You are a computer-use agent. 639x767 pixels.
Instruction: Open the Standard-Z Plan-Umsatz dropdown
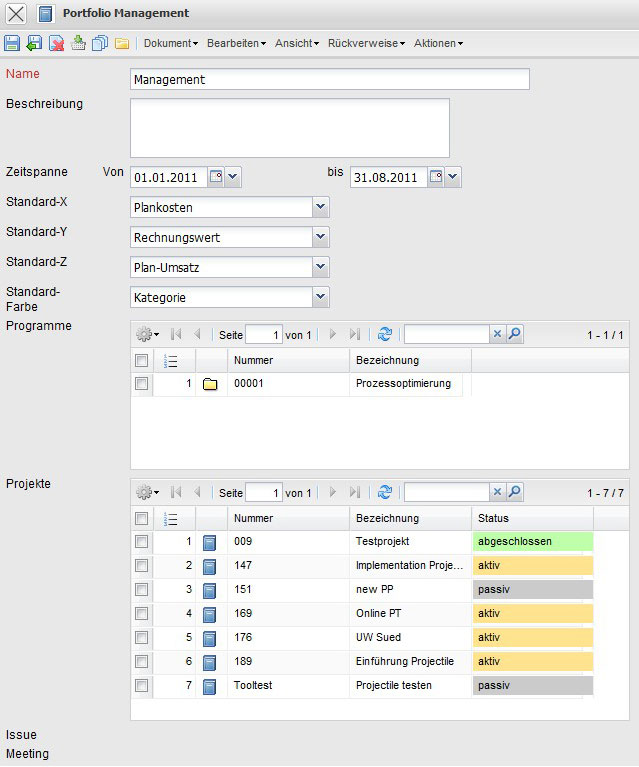(x=320, y=267)
